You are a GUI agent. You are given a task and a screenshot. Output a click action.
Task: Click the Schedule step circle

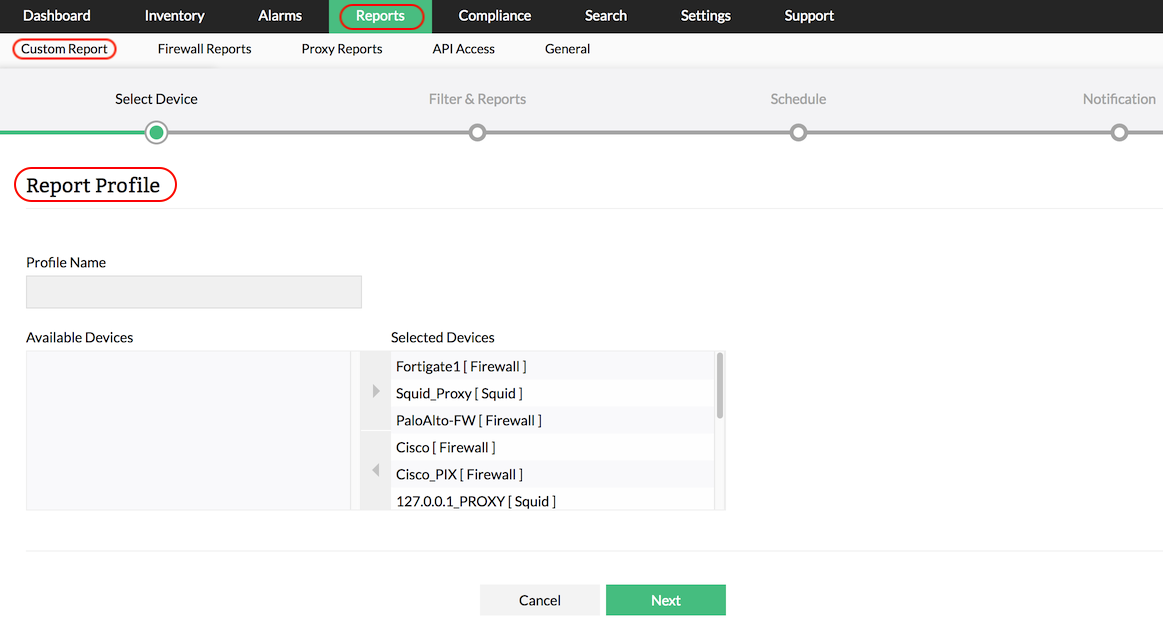pos(798,132)
